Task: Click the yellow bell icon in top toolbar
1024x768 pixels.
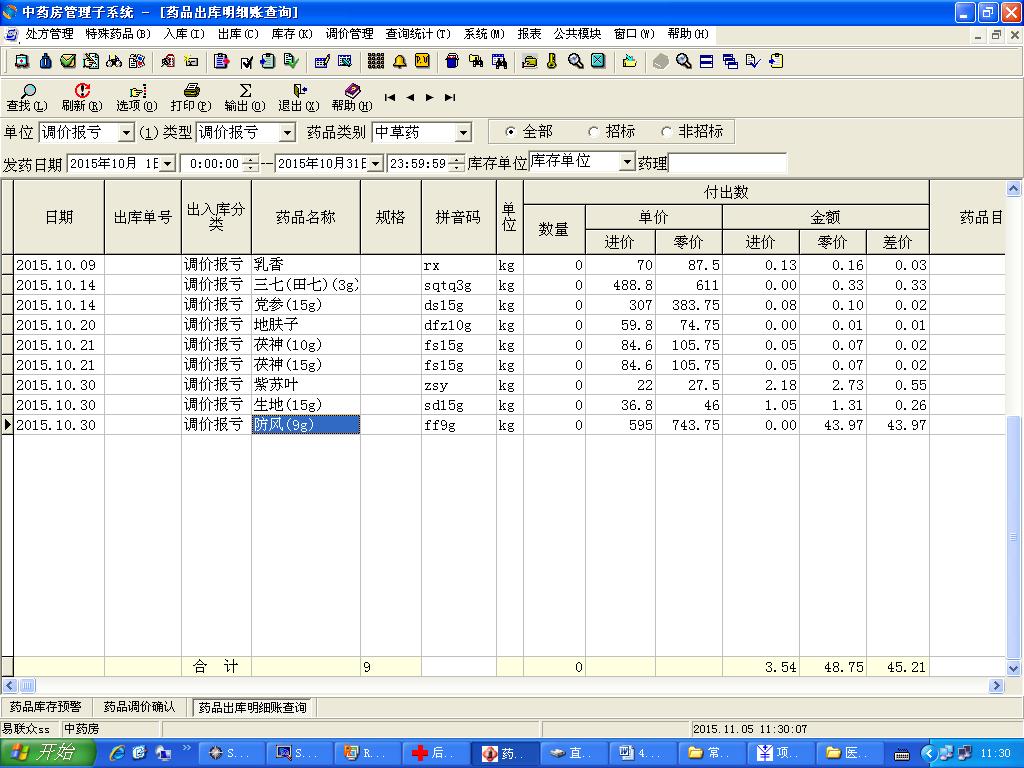Action: pos(399,61)
